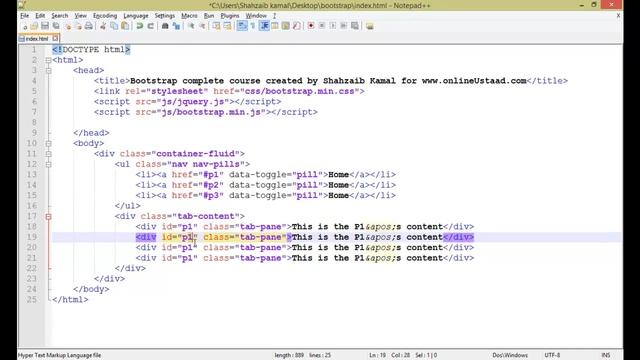Click the Print toolbar icon

coord(89,26)
